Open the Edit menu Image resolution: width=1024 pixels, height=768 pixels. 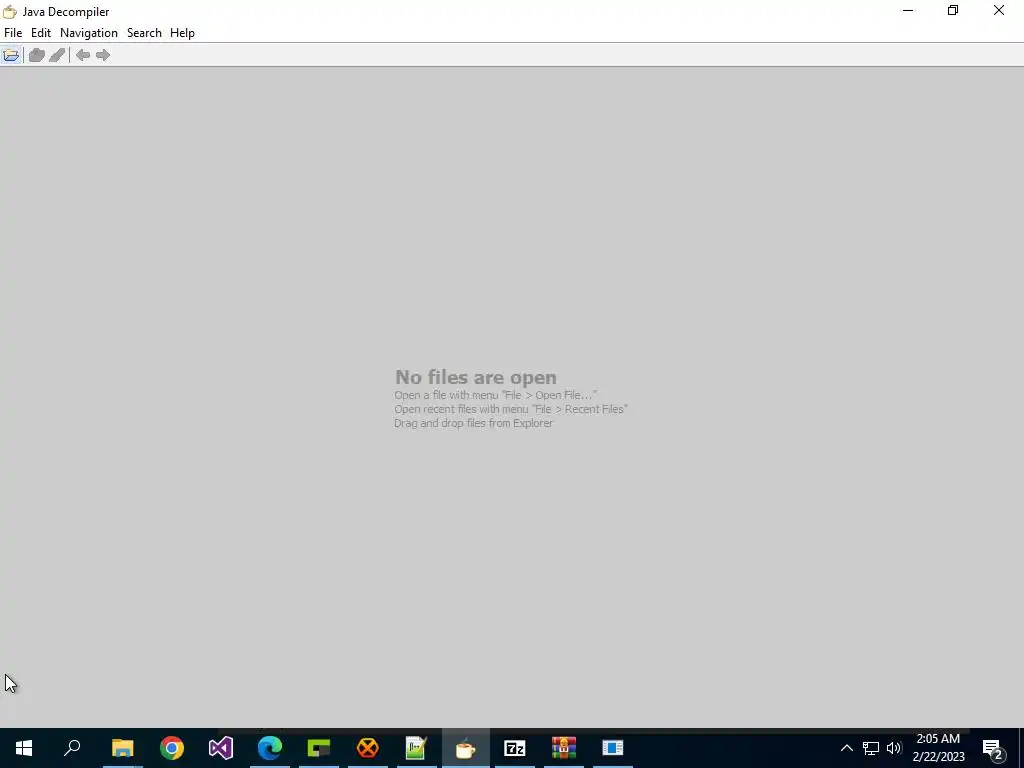coord(40,33)
